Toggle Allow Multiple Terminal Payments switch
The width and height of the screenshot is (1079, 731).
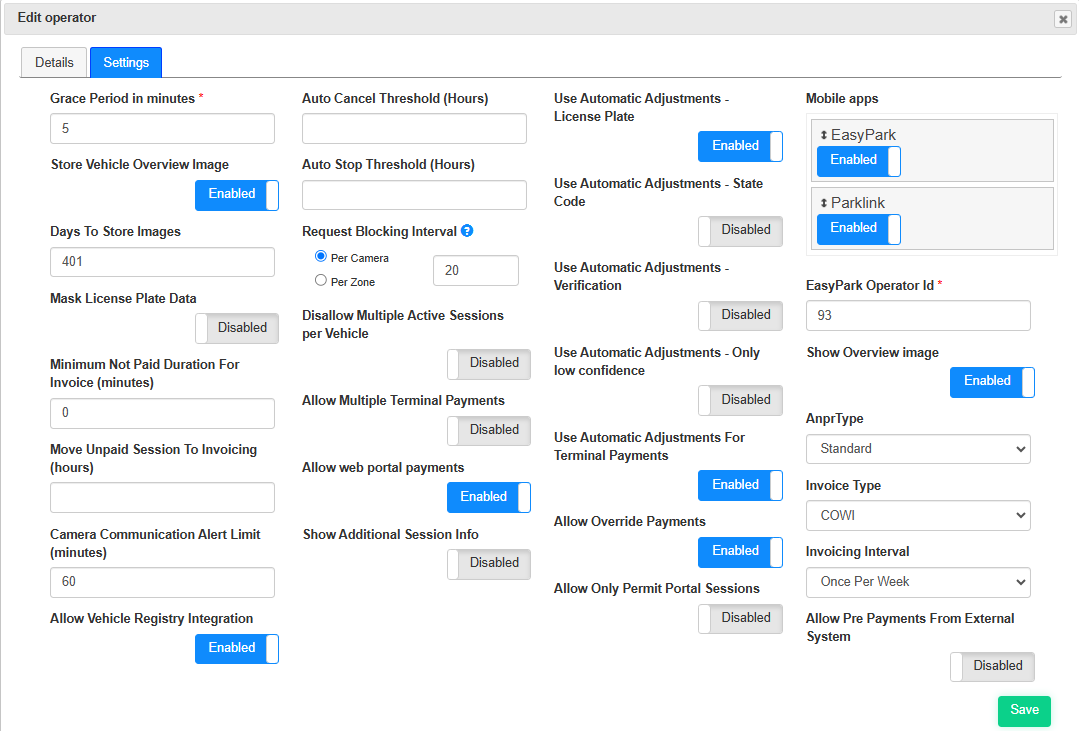(x=489, y=431)
